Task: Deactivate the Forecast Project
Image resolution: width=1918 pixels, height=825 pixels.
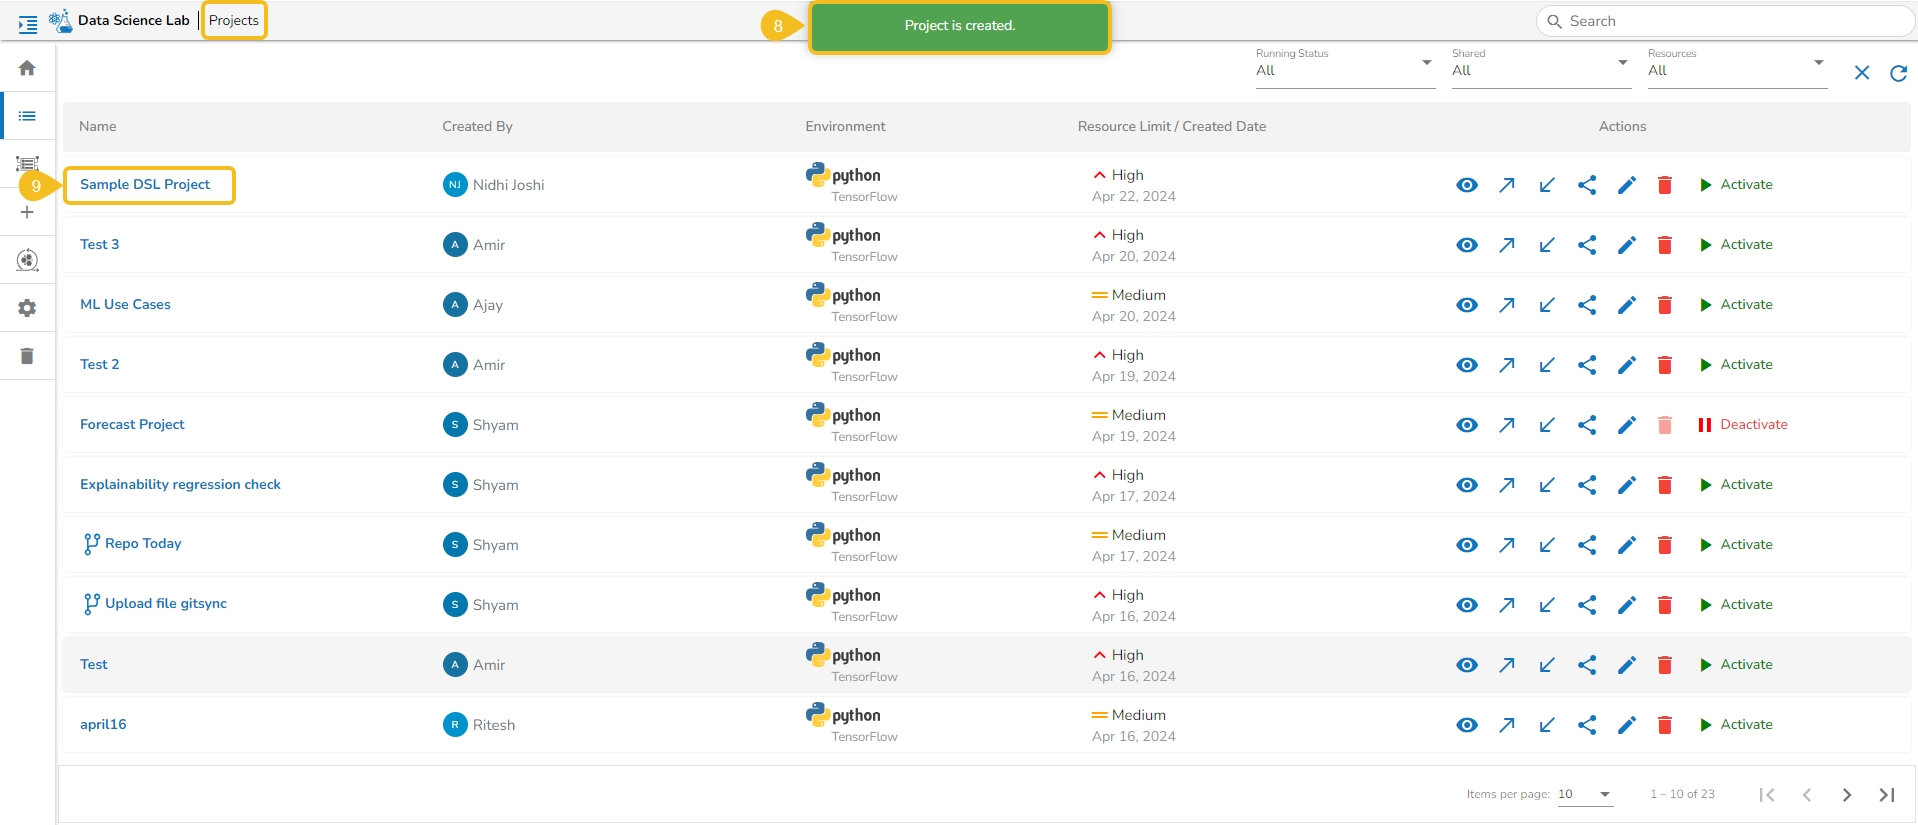Action: [1742, 425]
